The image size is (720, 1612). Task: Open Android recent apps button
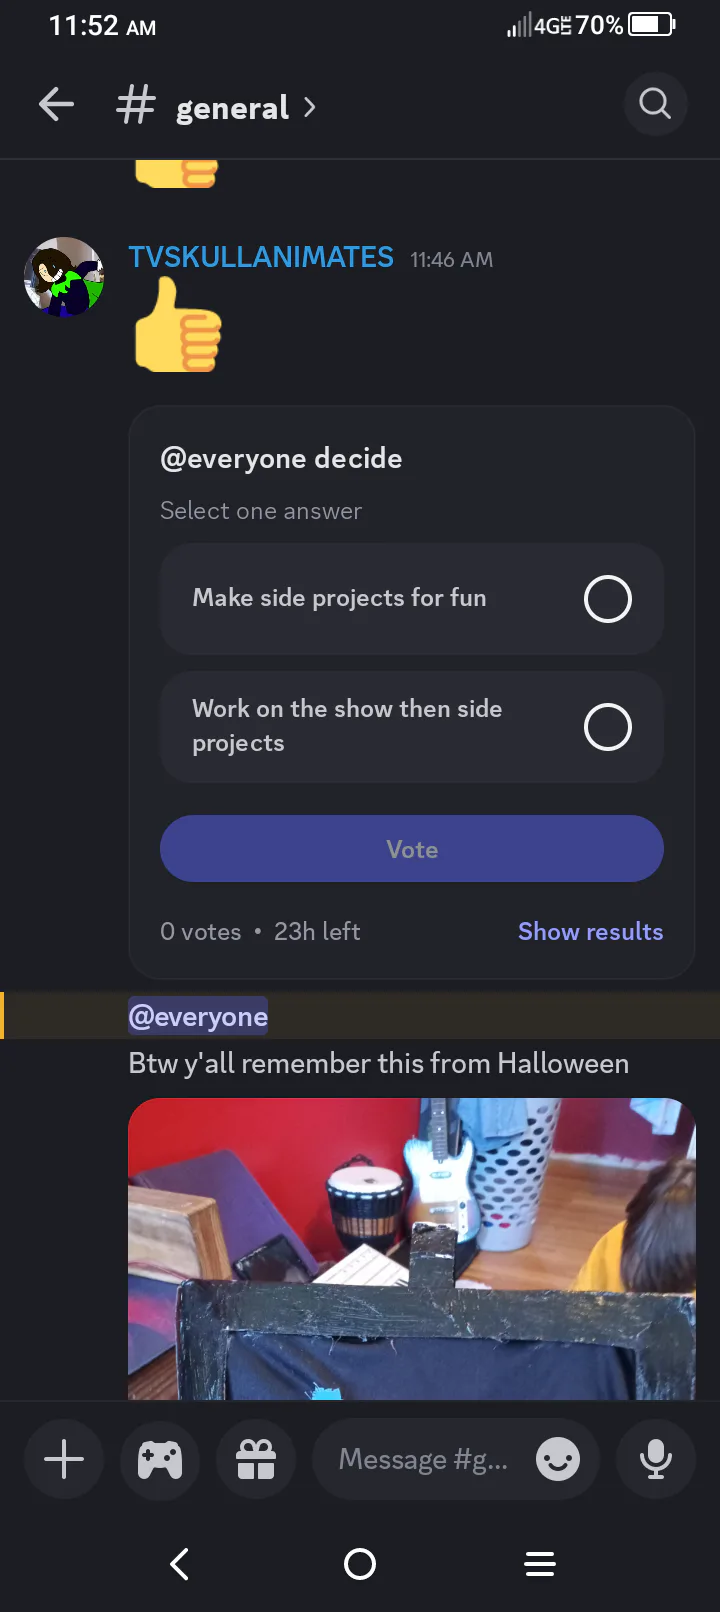click(x=540, y=1564)
